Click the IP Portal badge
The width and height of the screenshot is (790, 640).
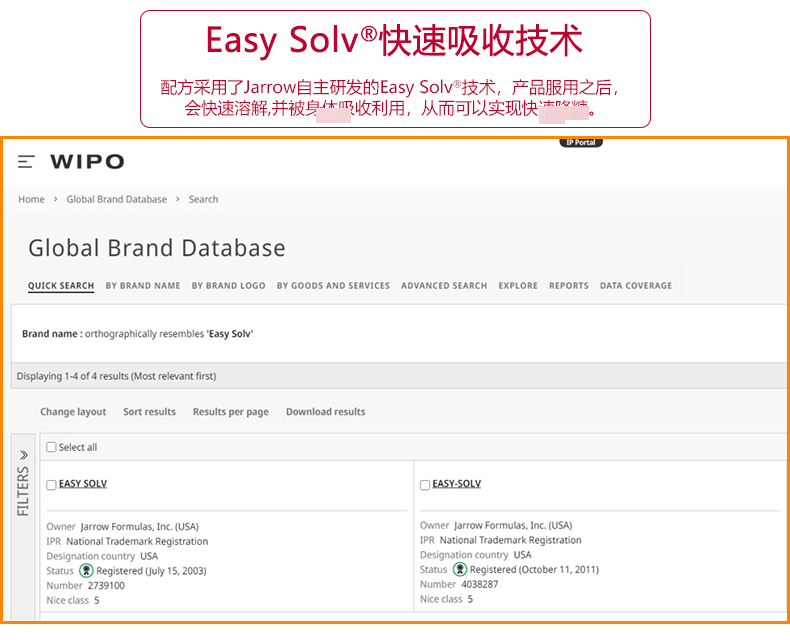[581, 143]
